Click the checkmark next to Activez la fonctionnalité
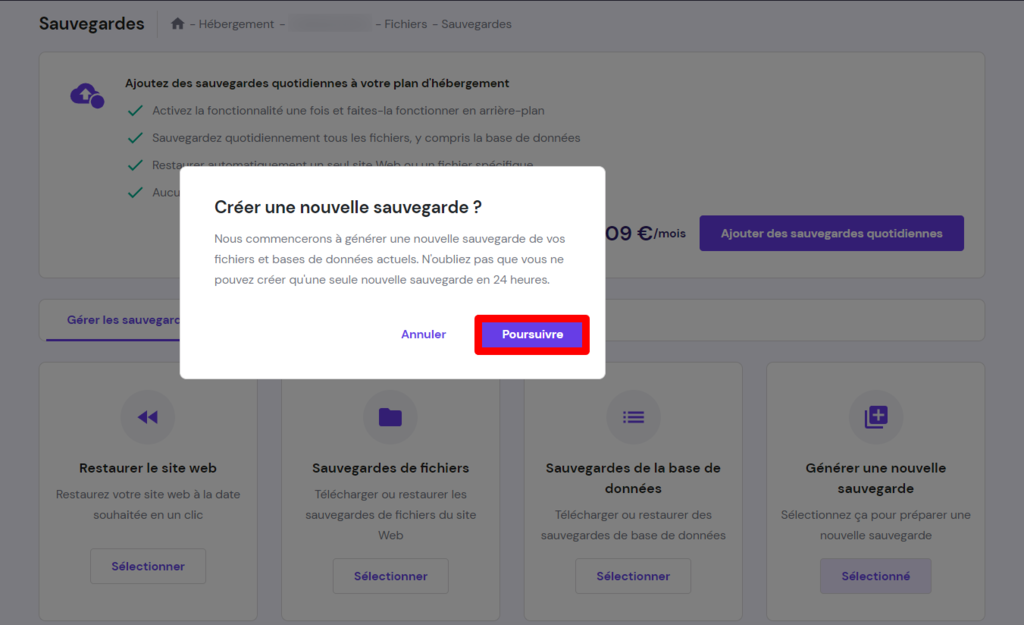Image resolution: width=1024 pixels, height=625 pixels. (135, 112)
